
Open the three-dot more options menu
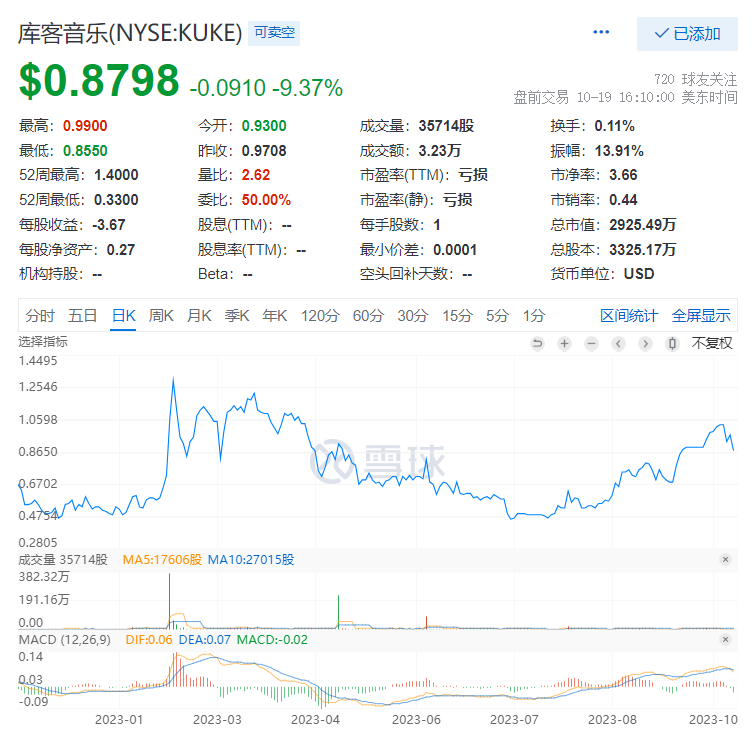(x=601, y=32)
